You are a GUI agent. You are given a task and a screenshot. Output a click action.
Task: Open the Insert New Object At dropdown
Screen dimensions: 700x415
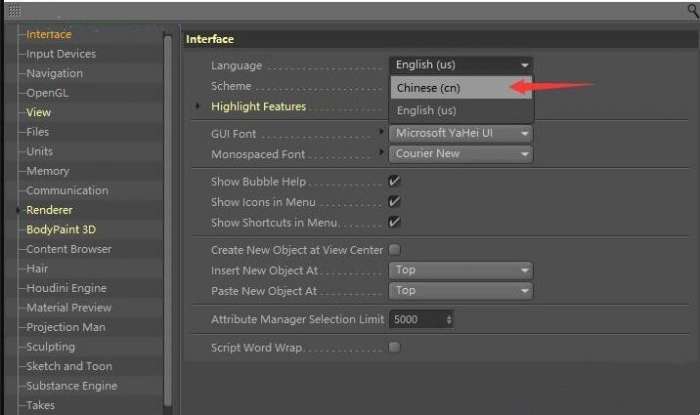(461, 270)
